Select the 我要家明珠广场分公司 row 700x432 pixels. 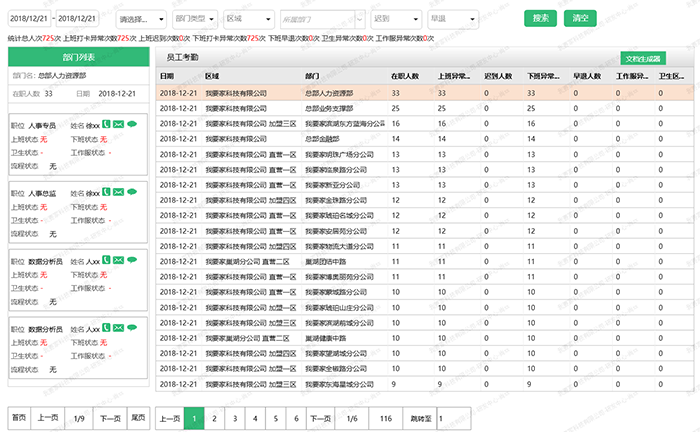pos(425,154)
